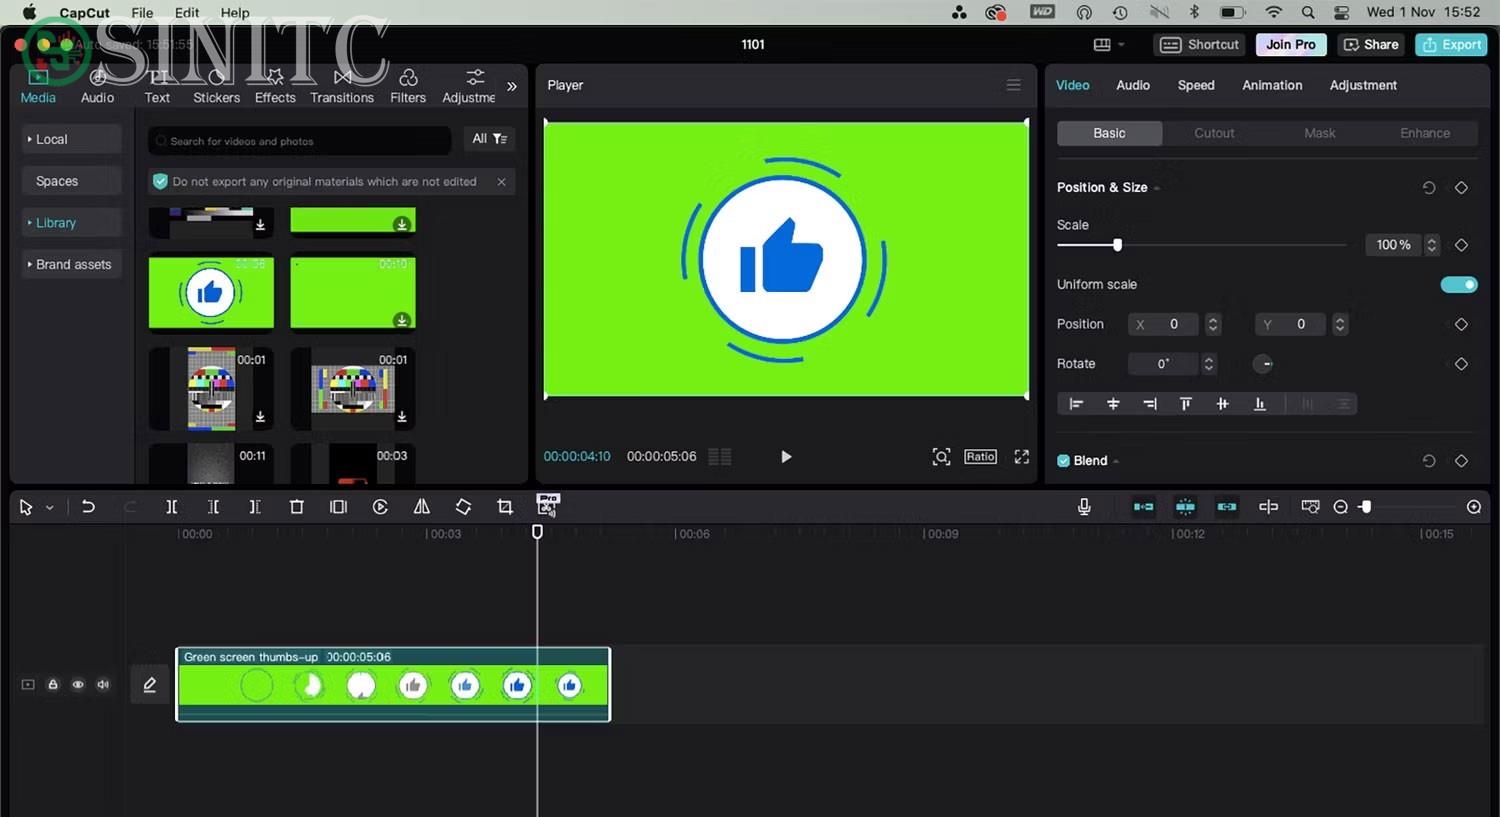Add keyframe for Scale property
This screenshot has width=1500, height=817.
tap(1461, 245)
